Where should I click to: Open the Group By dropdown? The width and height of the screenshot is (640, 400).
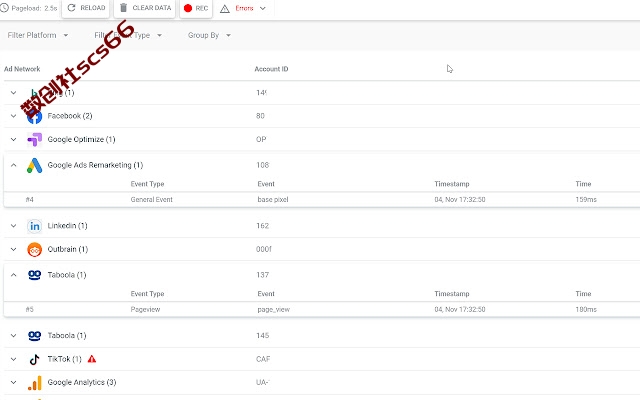point(209,35)
